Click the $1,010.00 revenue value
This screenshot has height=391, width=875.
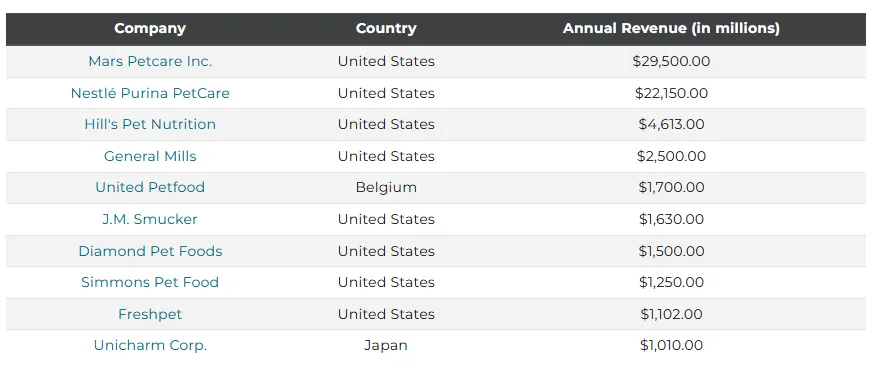(x=671, y=345)
